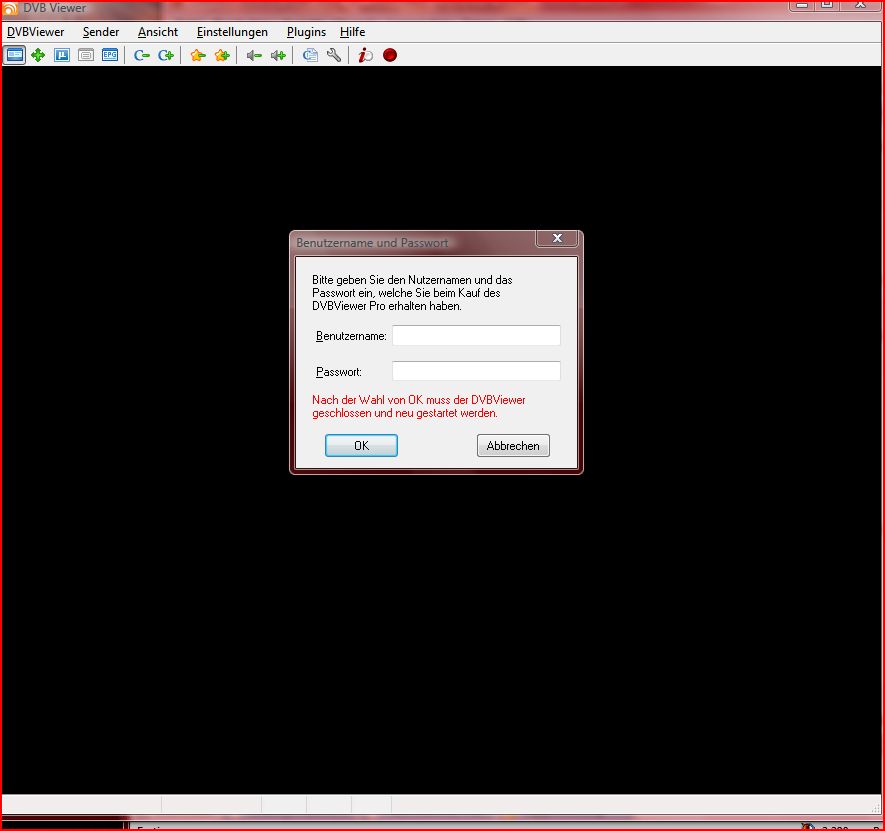Go to next favourite with star plus icon

coord(222,55)
